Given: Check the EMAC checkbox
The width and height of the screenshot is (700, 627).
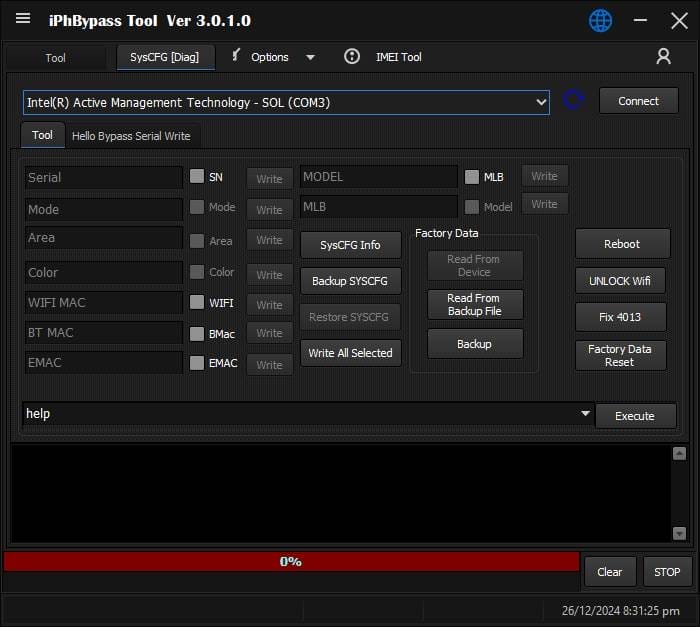Looking at the screenshot, I should tap(197, 363).
